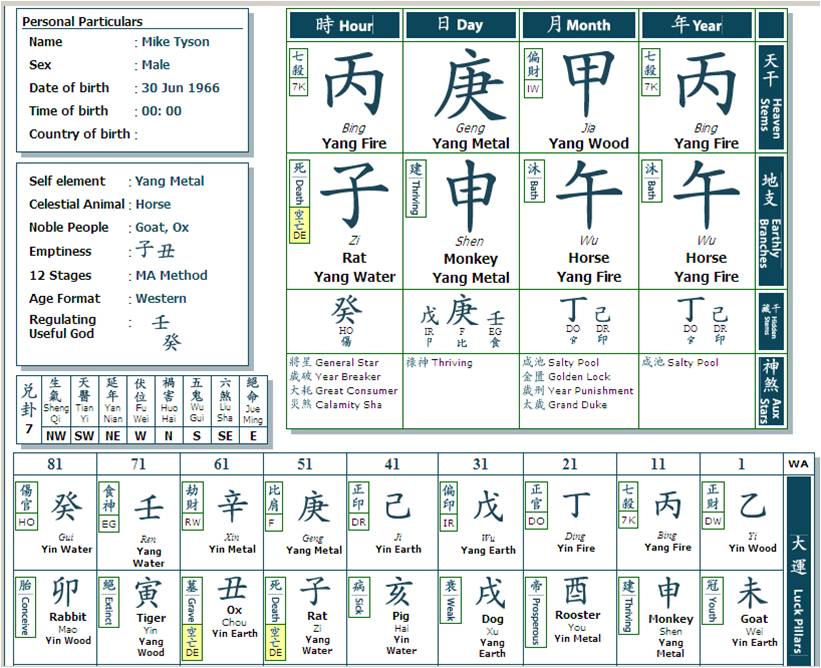The height and width of the screenshot is (668, 821).
Task: Click the Great Consumer aux star entry
Action: click(x=343, y=391)
